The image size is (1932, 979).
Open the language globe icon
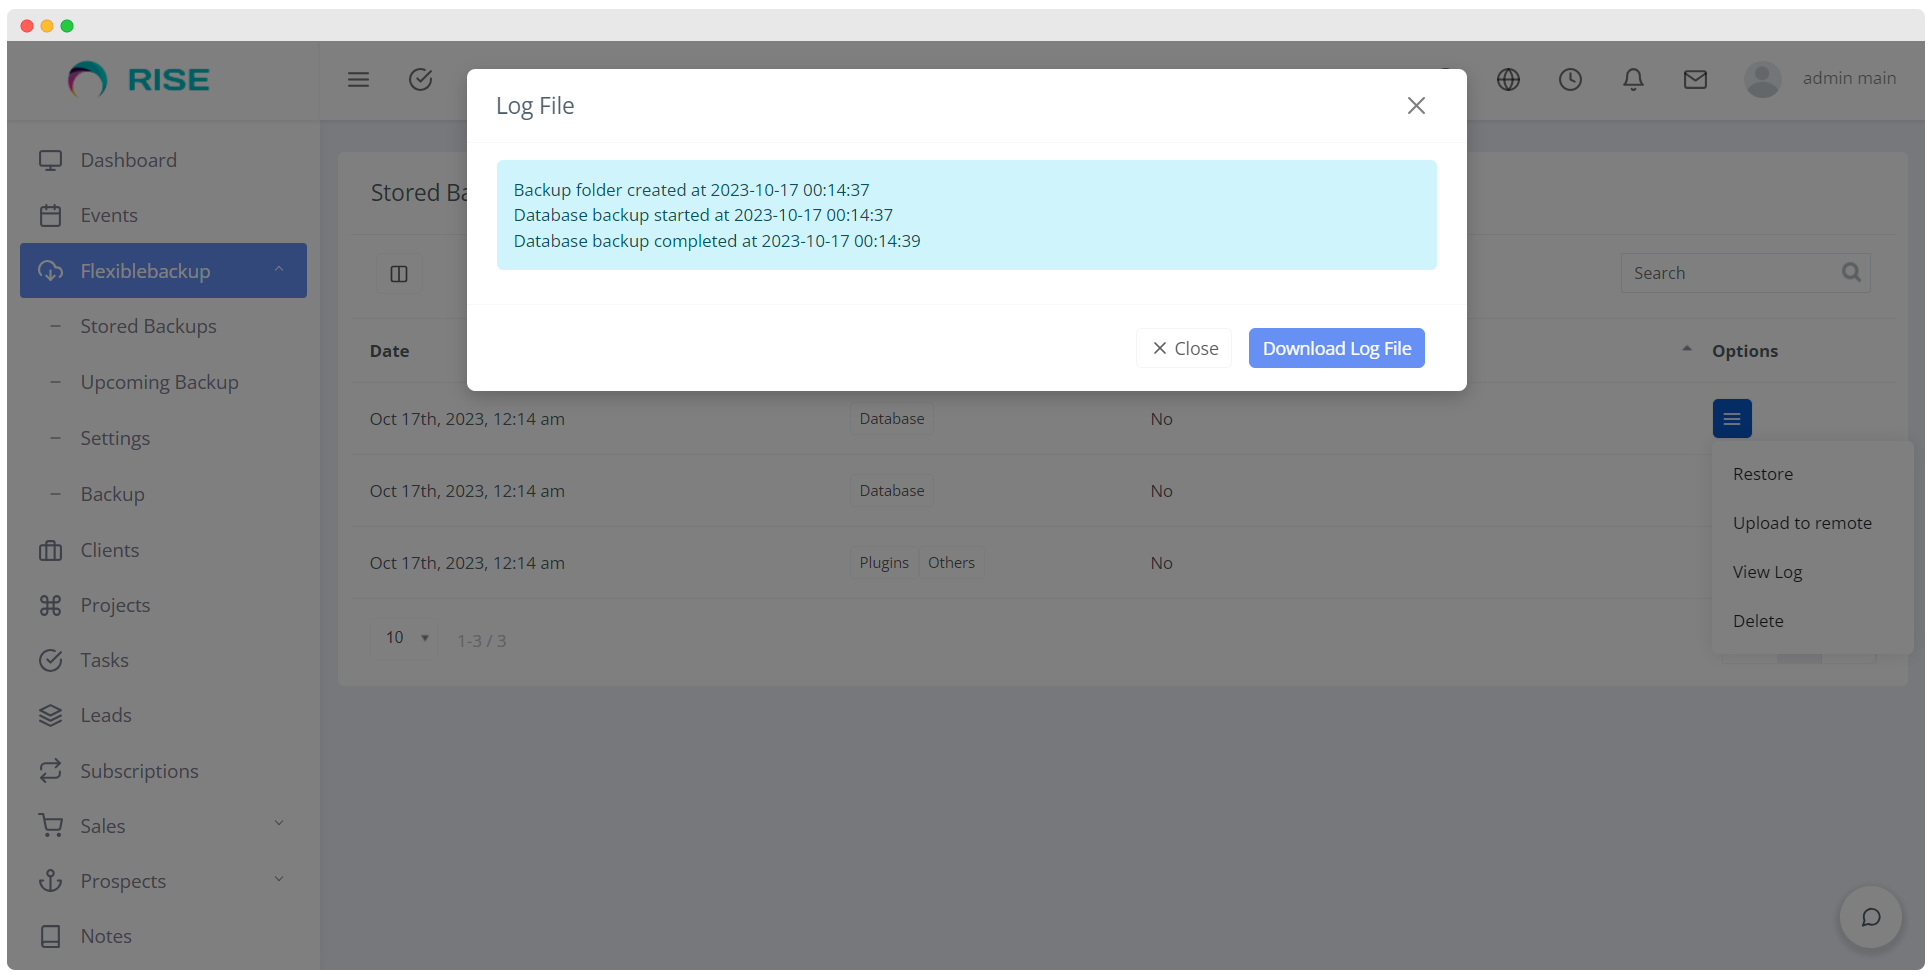click(x=1508, y=80)
